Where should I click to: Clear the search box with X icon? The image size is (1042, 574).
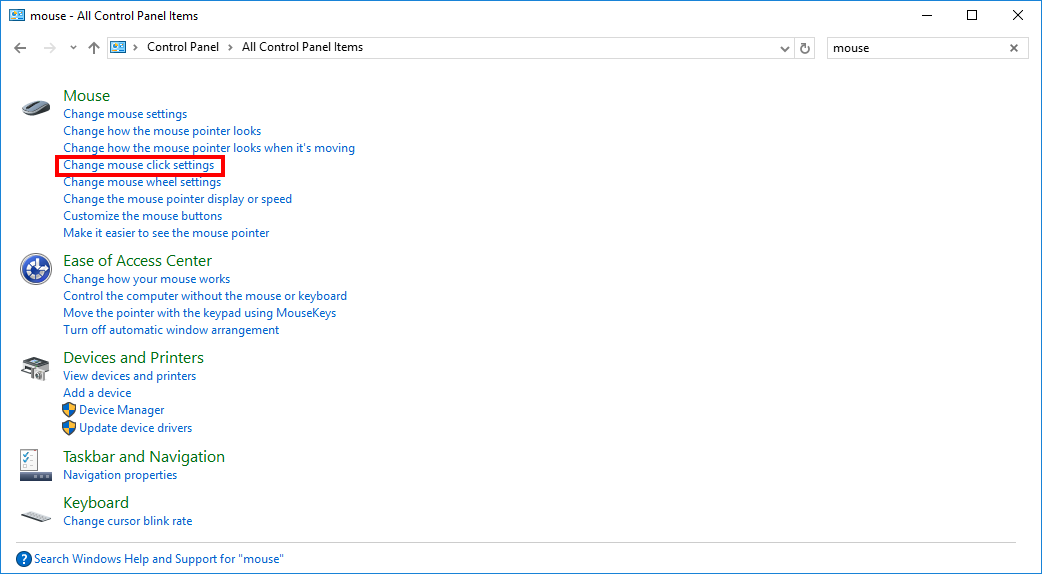pyautogui.click(x=1014, y=48)
